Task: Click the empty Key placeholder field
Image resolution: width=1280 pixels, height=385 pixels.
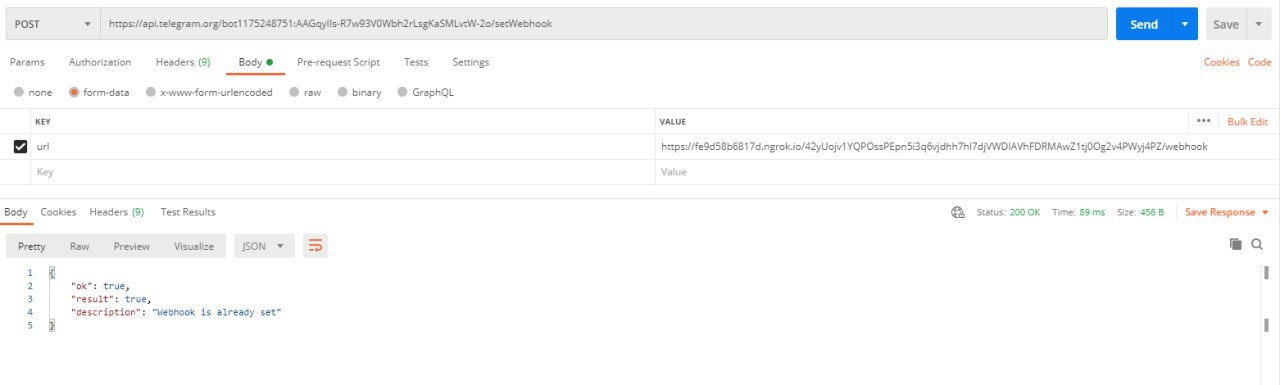Action: 343,172
